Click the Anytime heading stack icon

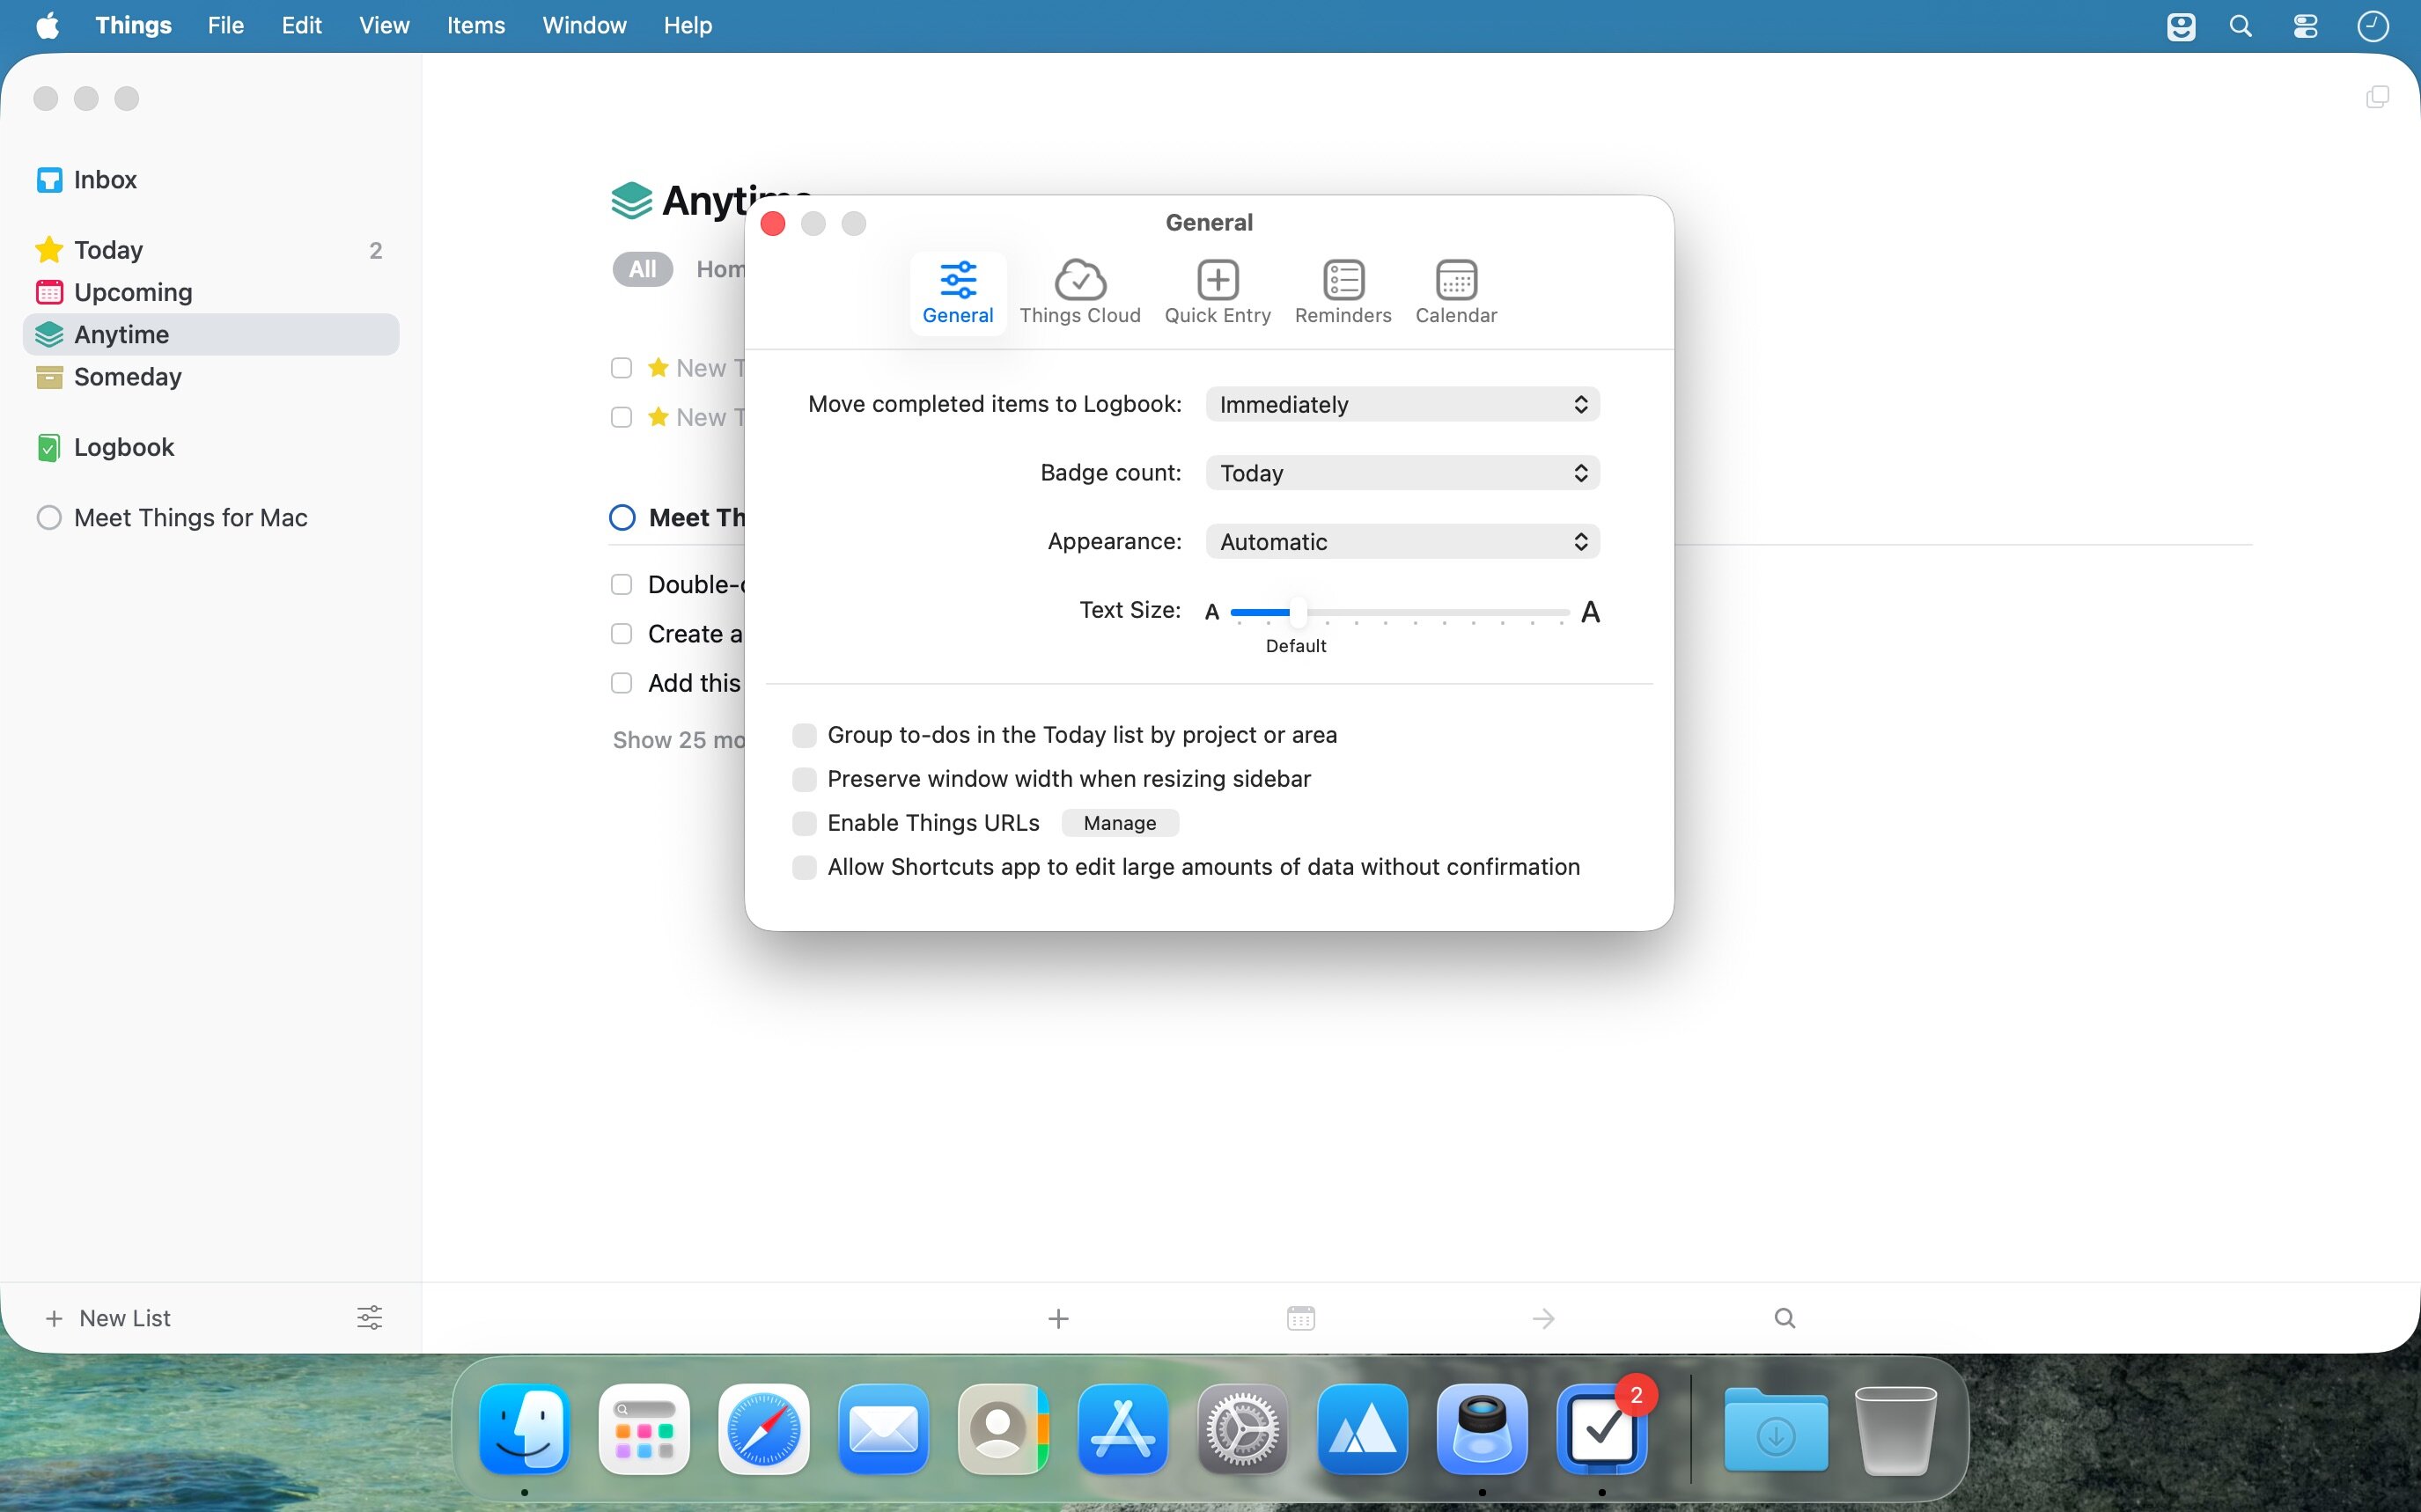point(631,201)
